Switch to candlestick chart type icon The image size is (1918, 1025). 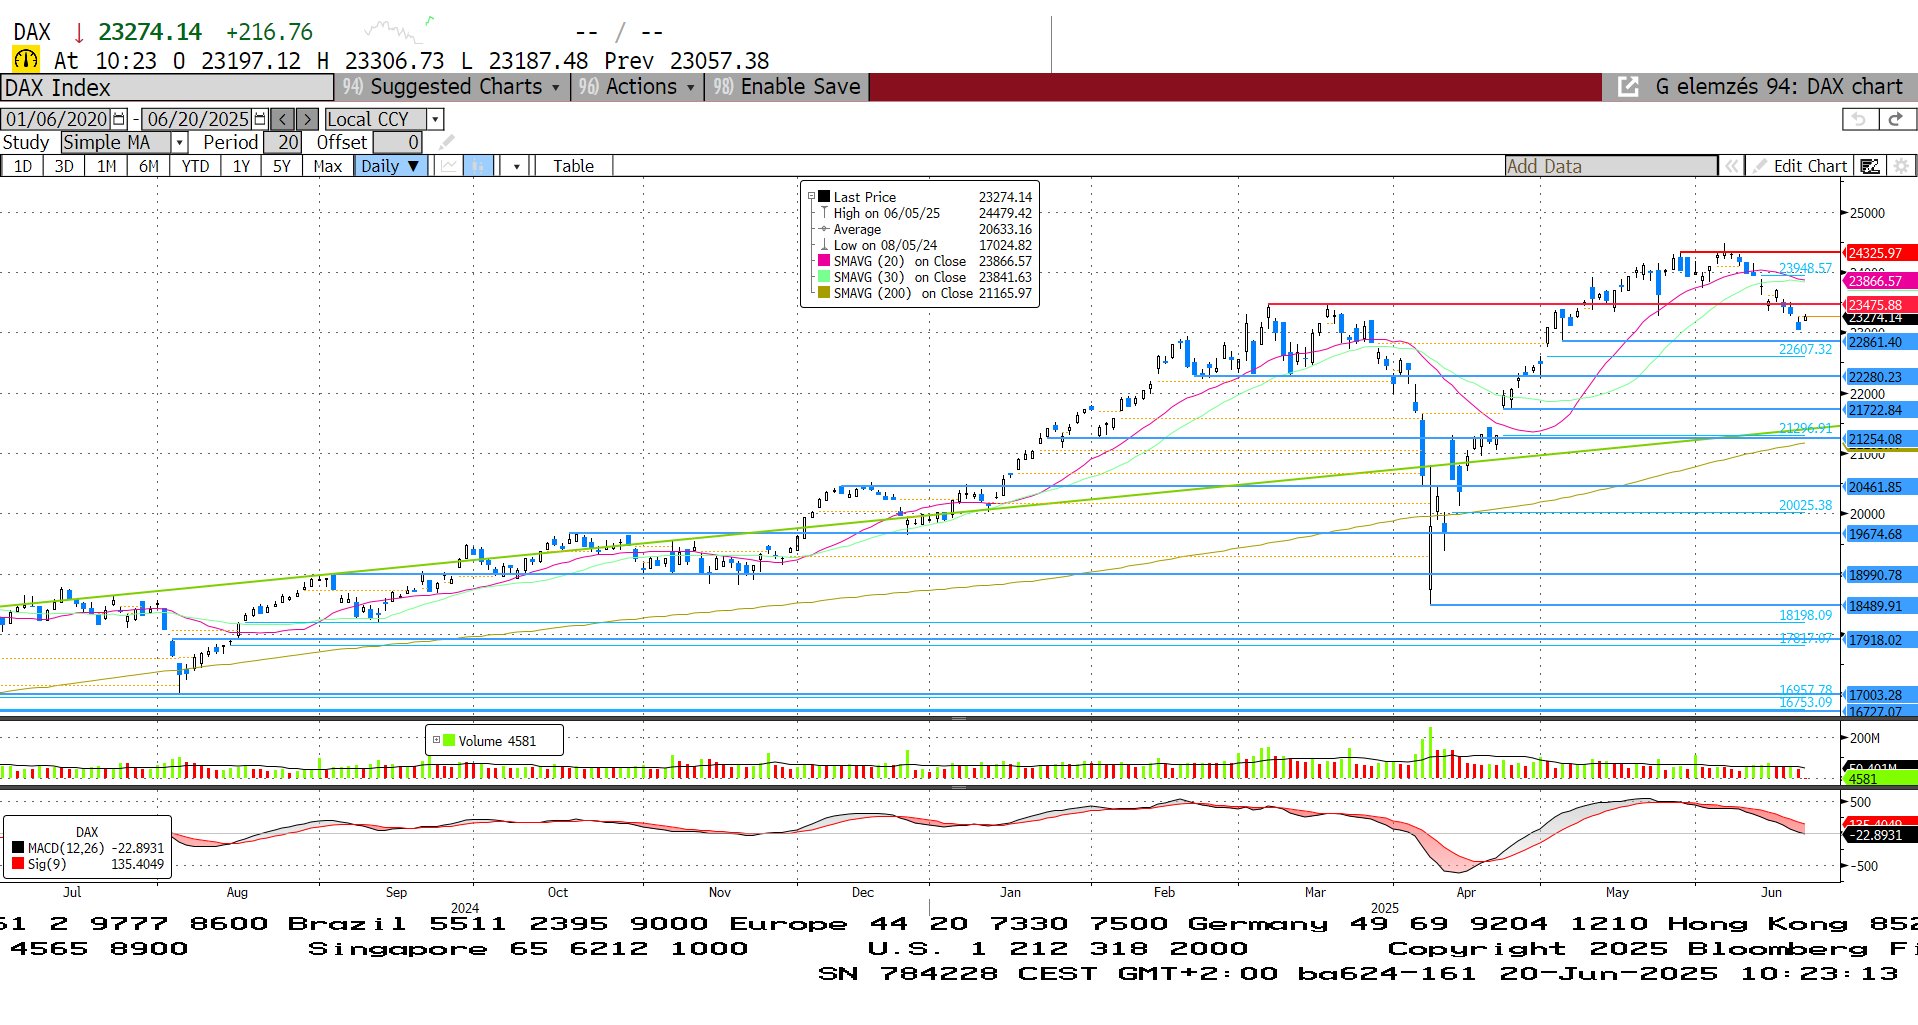pyautogui.click(x=479, y=166)
